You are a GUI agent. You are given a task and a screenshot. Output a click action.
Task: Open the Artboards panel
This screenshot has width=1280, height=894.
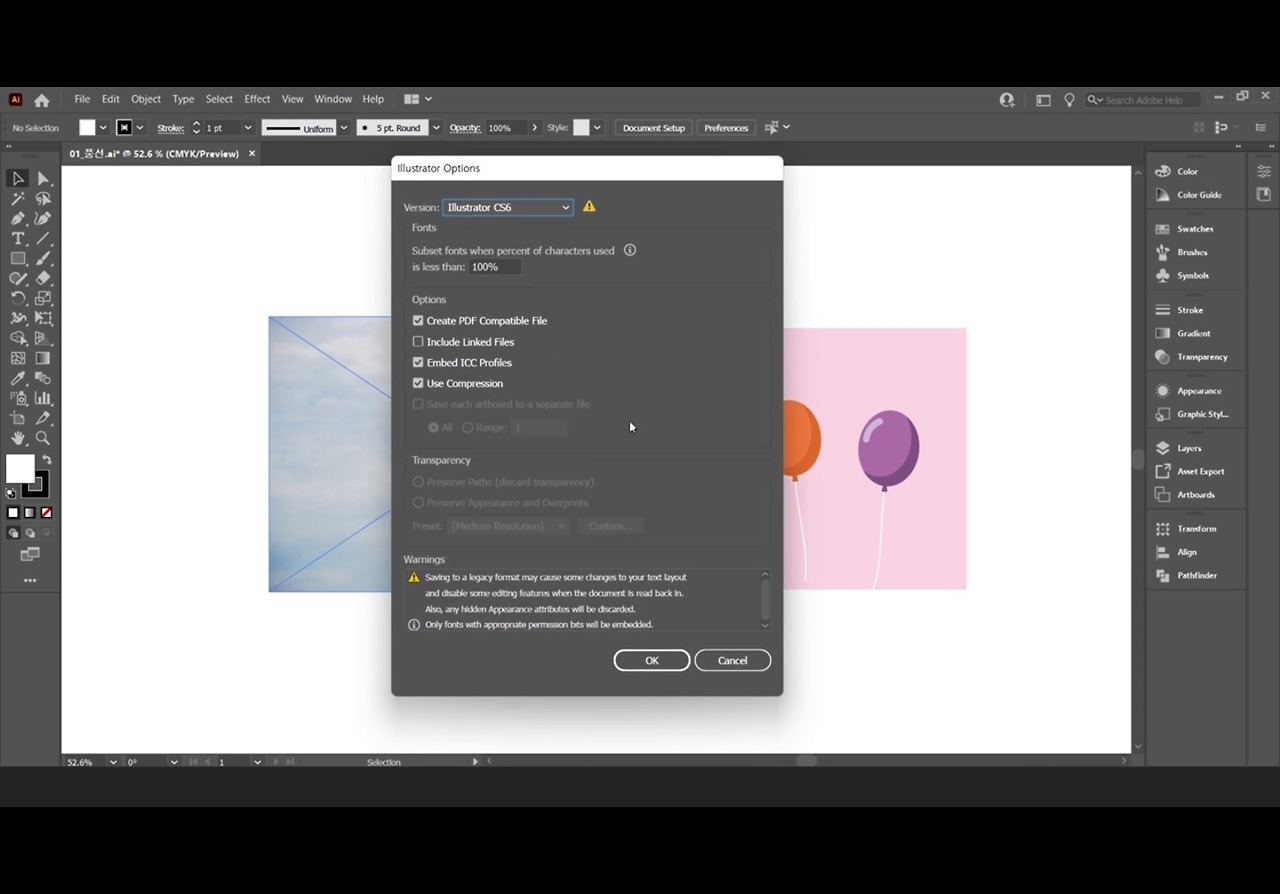coord(1195,495)
